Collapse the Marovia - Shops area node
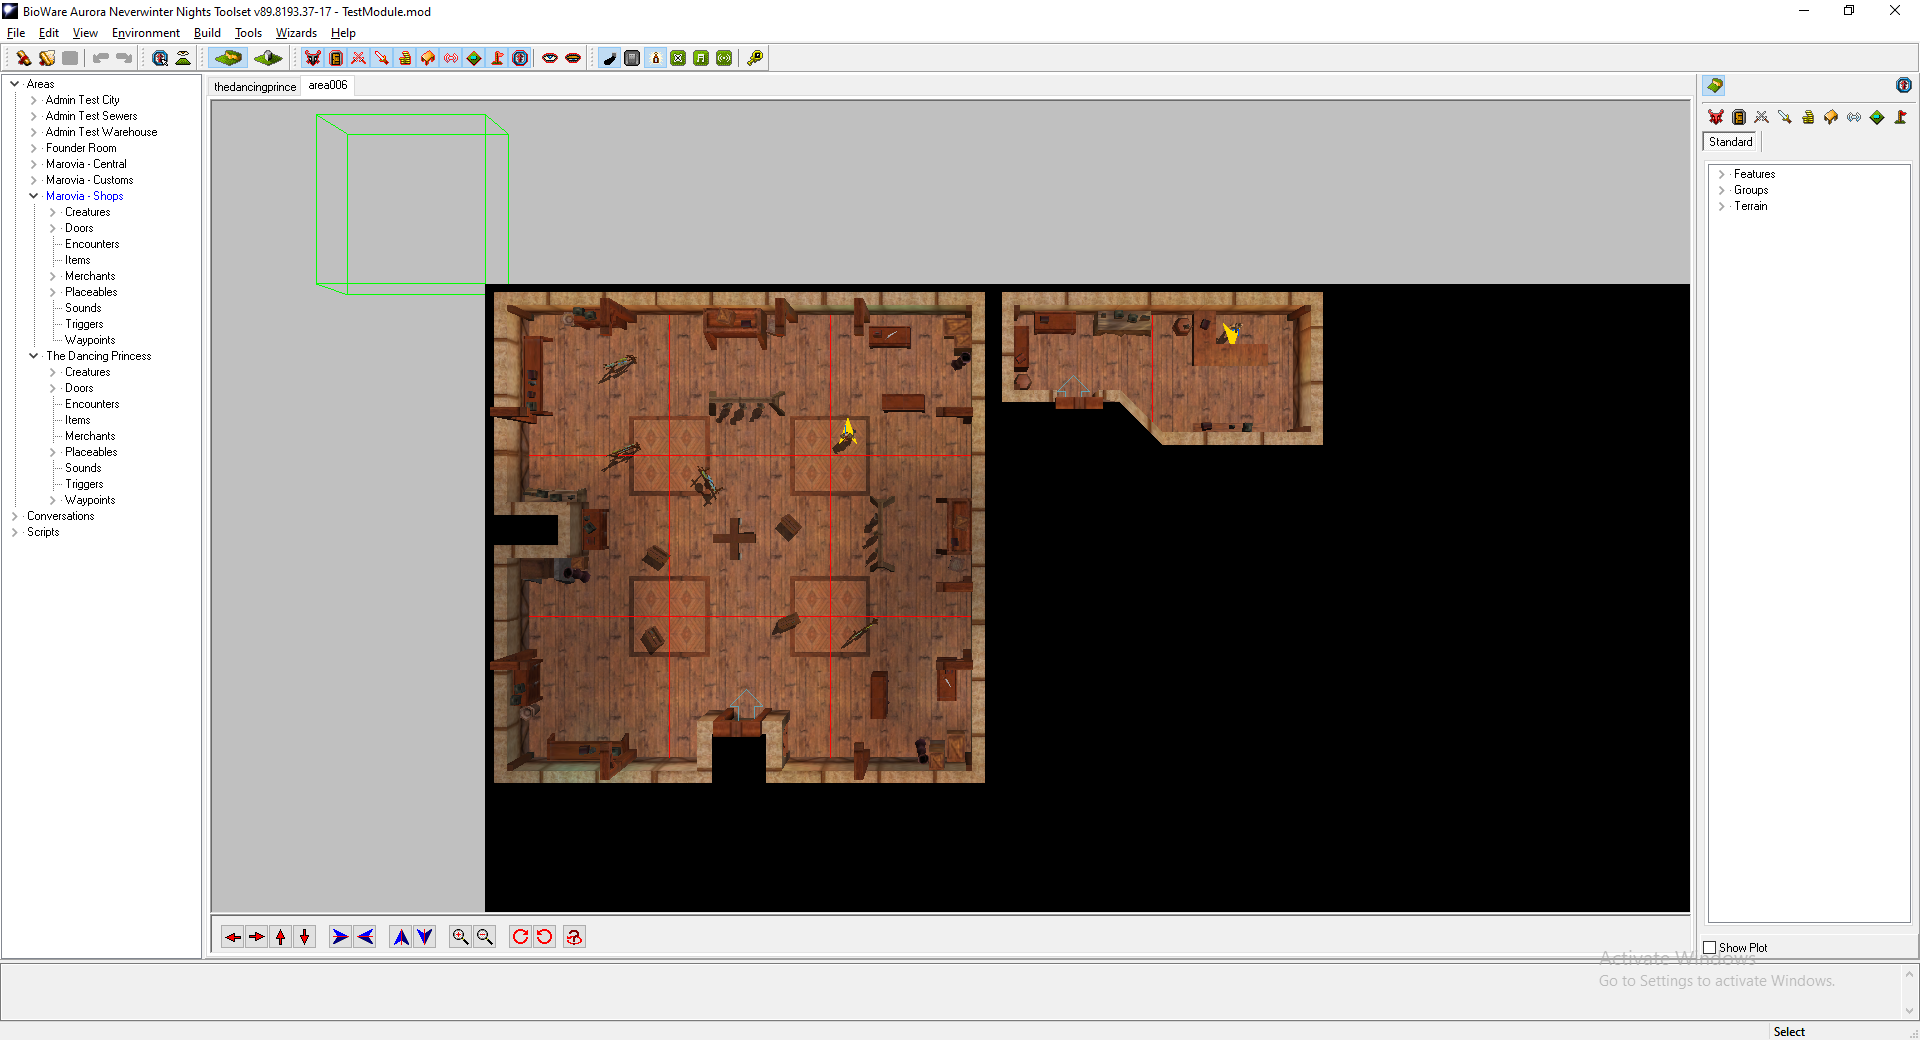This screenshot has width=1920, height=1040. pos(34,196)
